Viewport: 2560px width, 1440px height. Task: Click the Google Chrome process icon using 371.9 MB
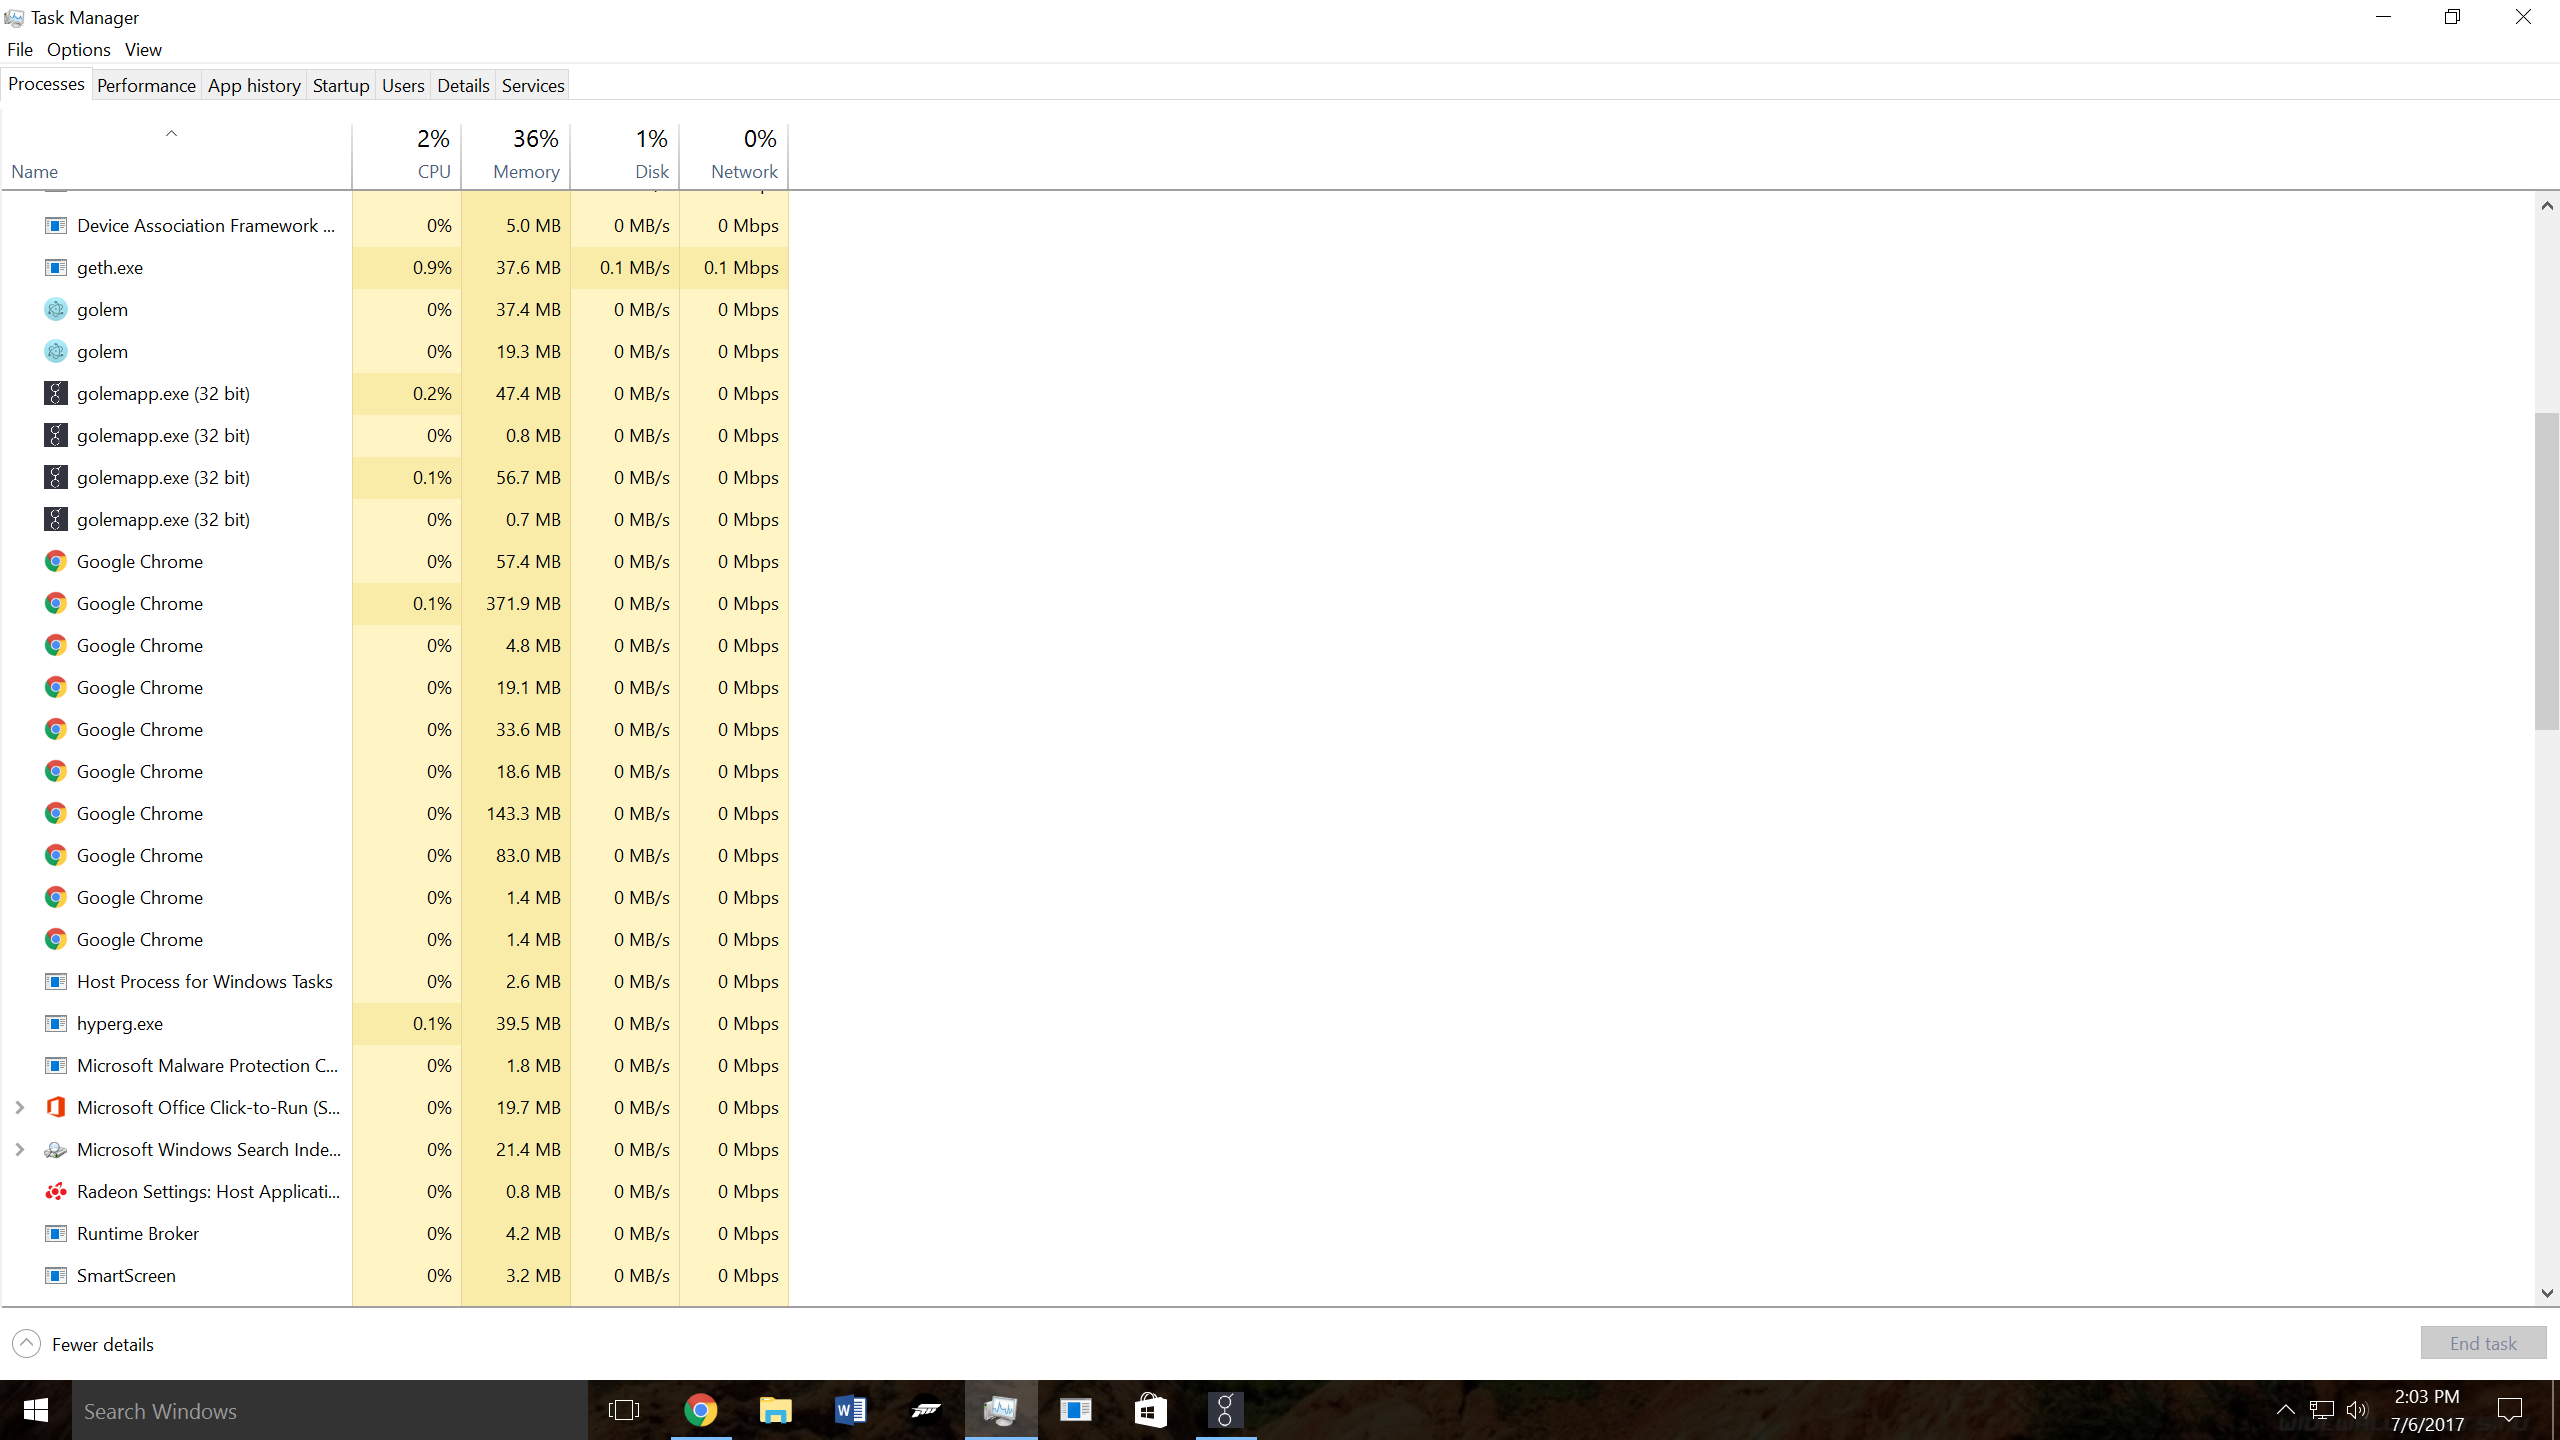click(x=55, y=603)
